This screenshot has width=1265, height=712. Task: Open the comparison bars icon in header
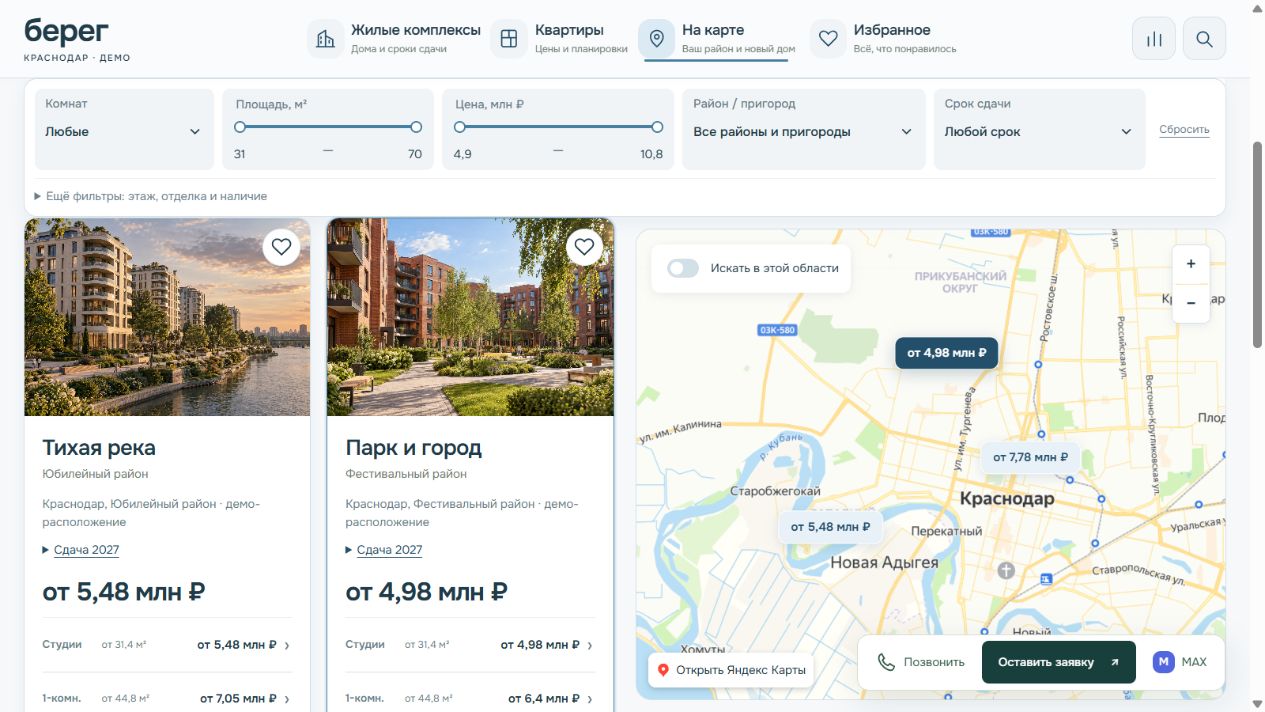click(x=1154, y=39)
